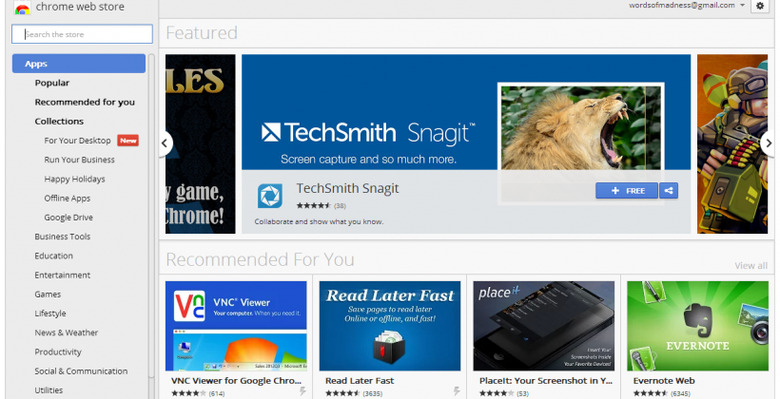Click the New badge beside For Your Desktop
The height and width of the screenshot is (399, 780).
click(128, 140)
